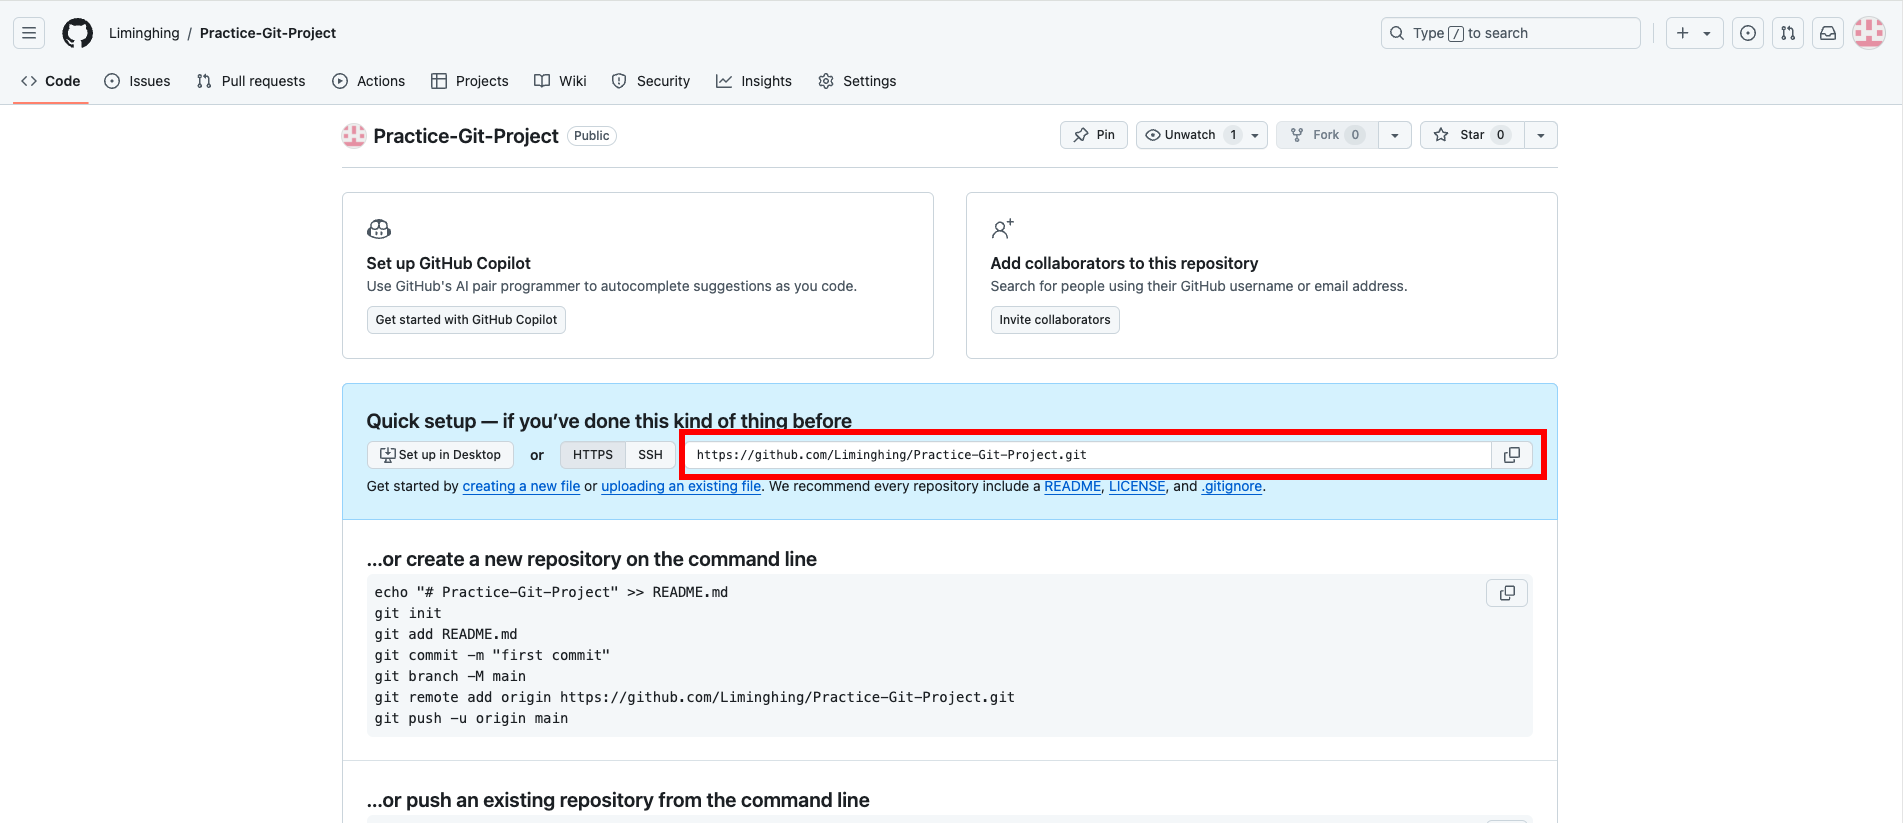Expand the fork options caret

1395,135
